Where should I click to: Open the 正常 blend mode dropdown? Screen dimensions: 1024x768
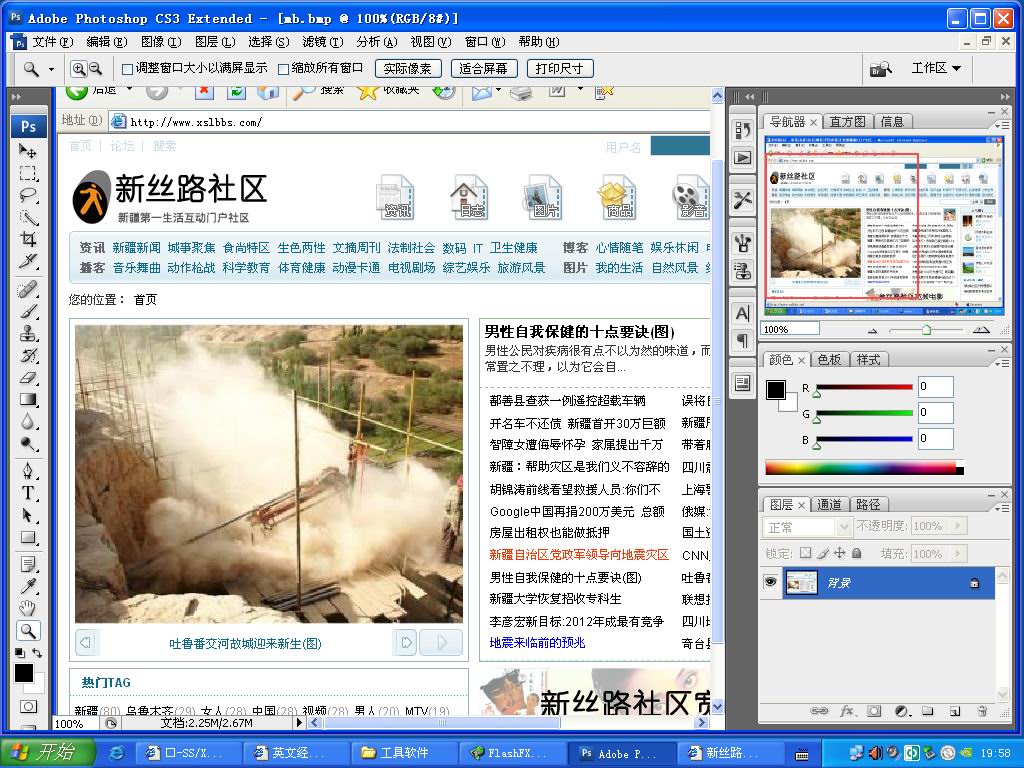point(807,527)
